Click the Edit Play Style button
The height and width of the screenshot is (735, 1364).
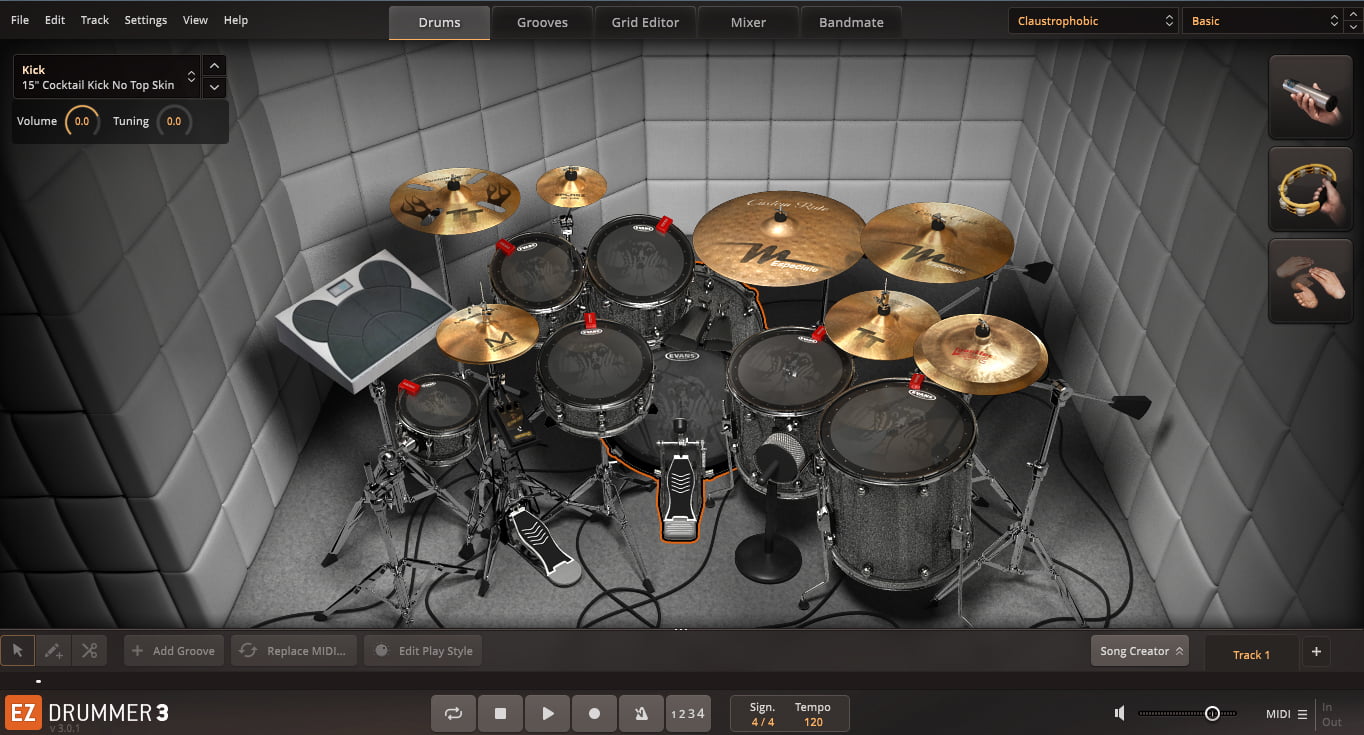423,651
